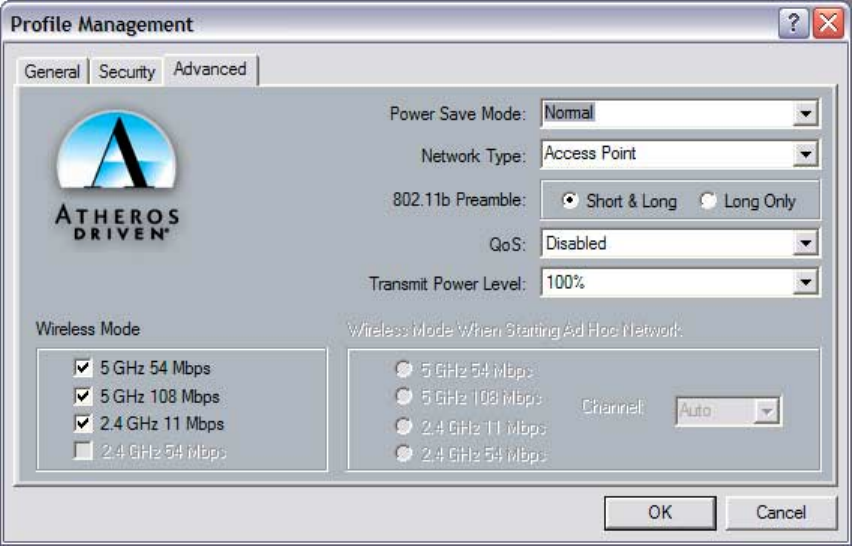Select ad hoc 5 GHz 54 Mbps radio
This screenshot has width=852, height=546.
(x=404, y=369)
